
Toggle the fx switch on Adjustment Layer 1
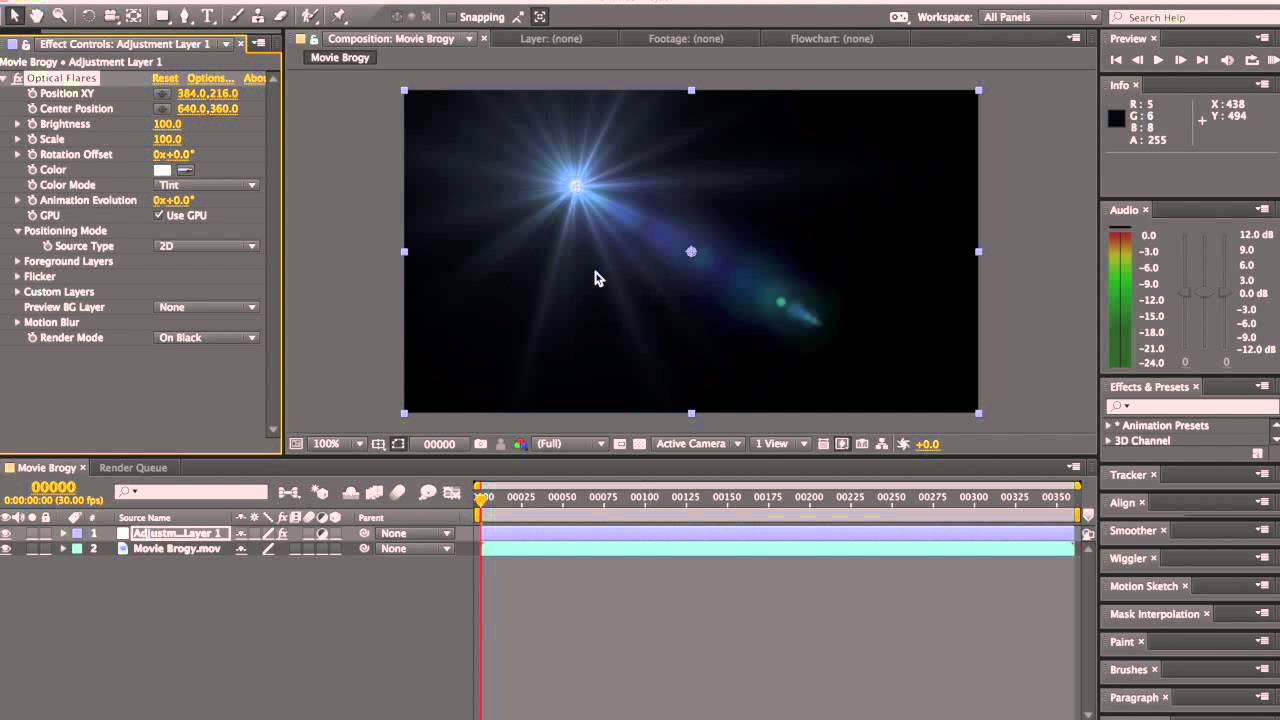(283, 534)
